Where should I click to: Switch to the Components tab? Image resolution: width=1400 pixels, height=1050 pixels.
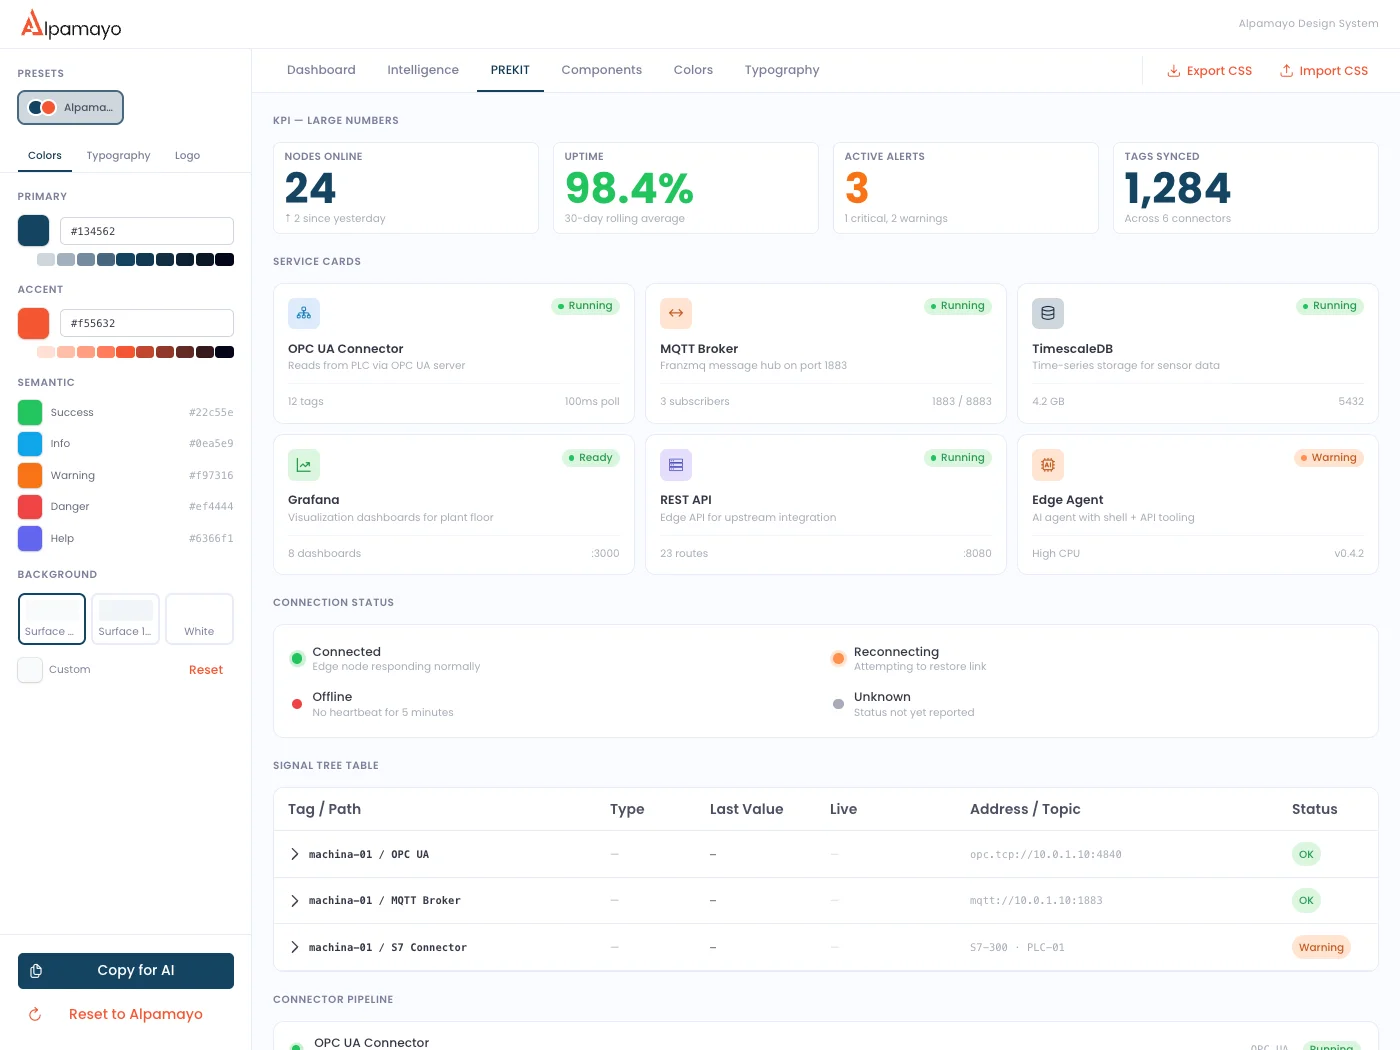coord(602,70)
